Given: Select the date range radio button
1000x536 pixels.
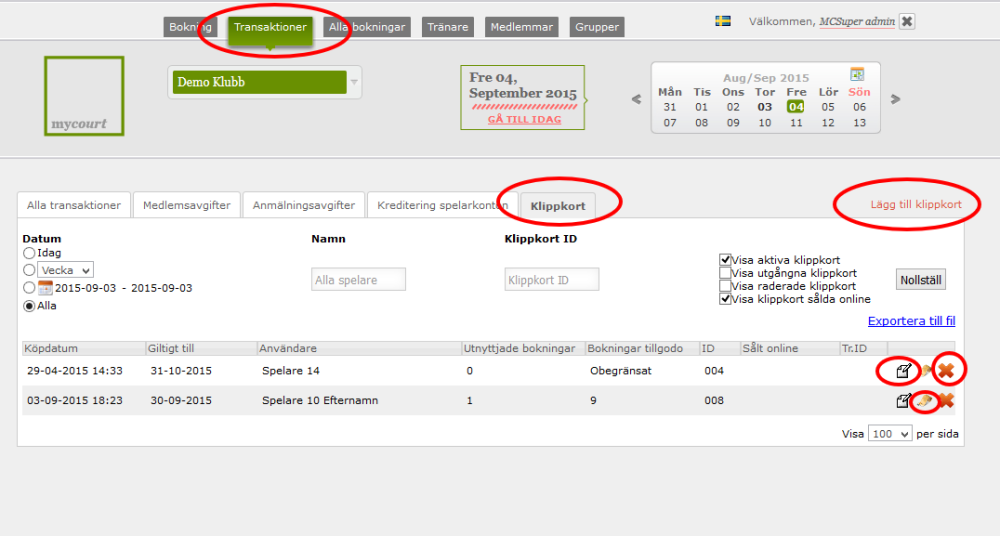Looking at the screenshot, I should click(x=29, y=288).
